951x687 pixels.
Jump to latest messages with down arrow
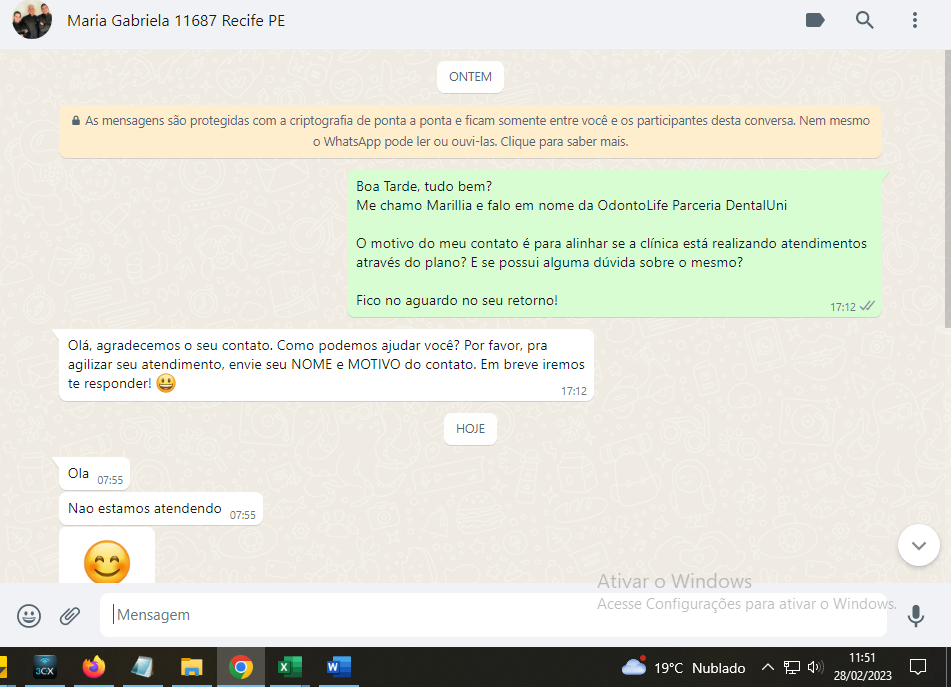click(918, 545)
